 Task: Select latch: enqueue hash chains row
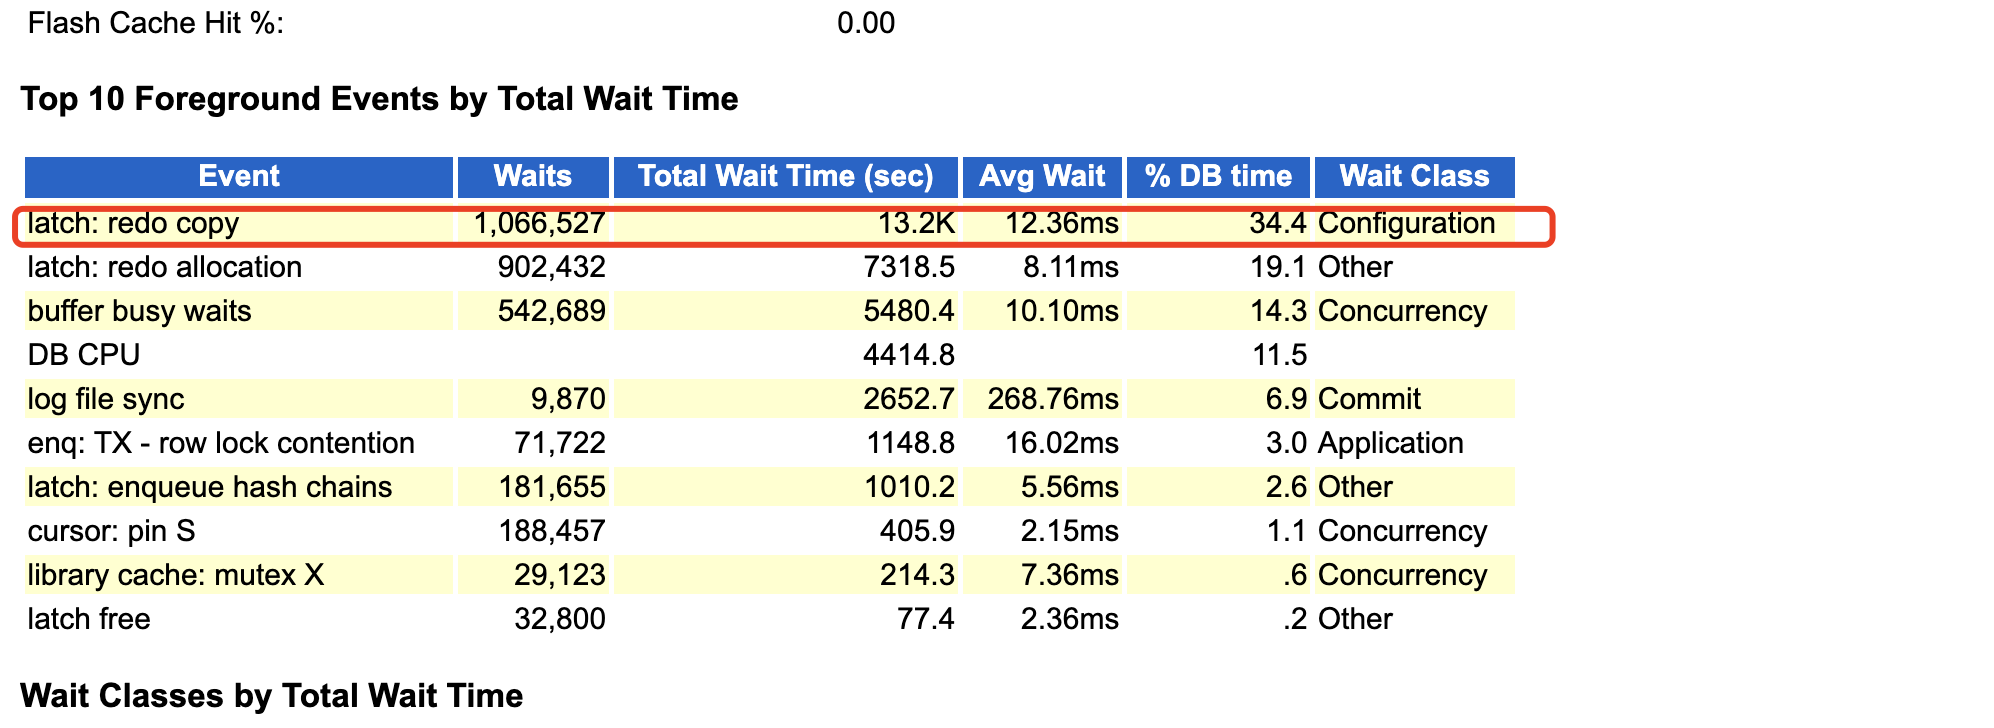[770, 487]
